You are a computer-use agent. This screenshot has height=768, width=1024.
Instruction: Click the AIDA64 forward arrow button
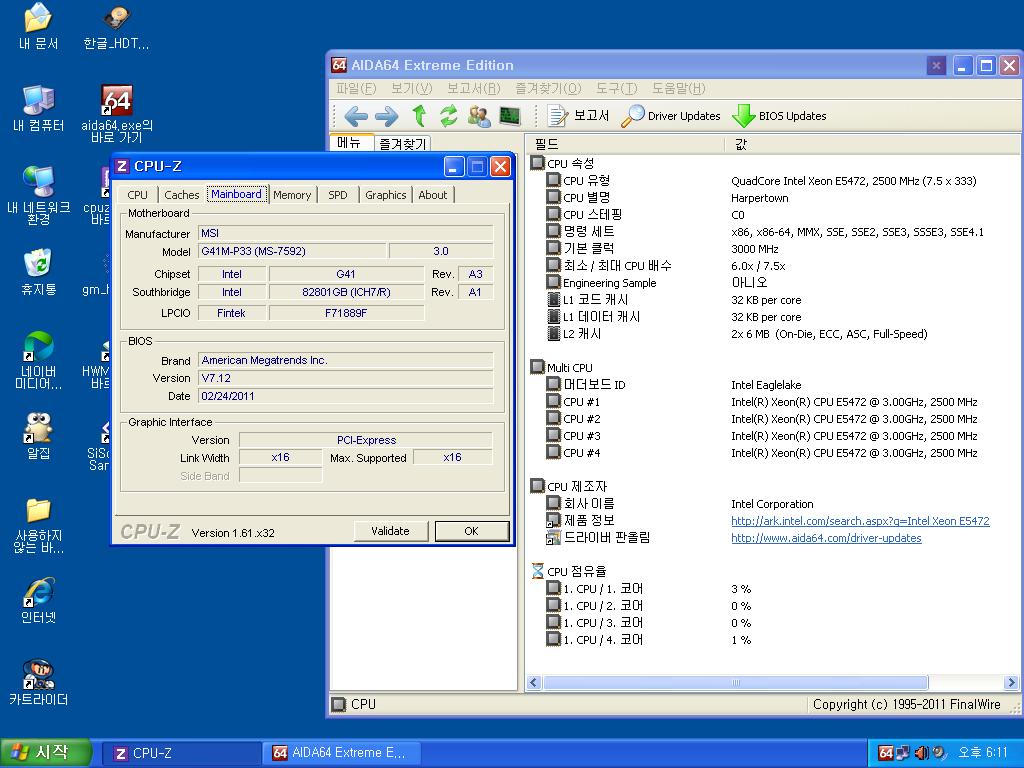point(387,116)
